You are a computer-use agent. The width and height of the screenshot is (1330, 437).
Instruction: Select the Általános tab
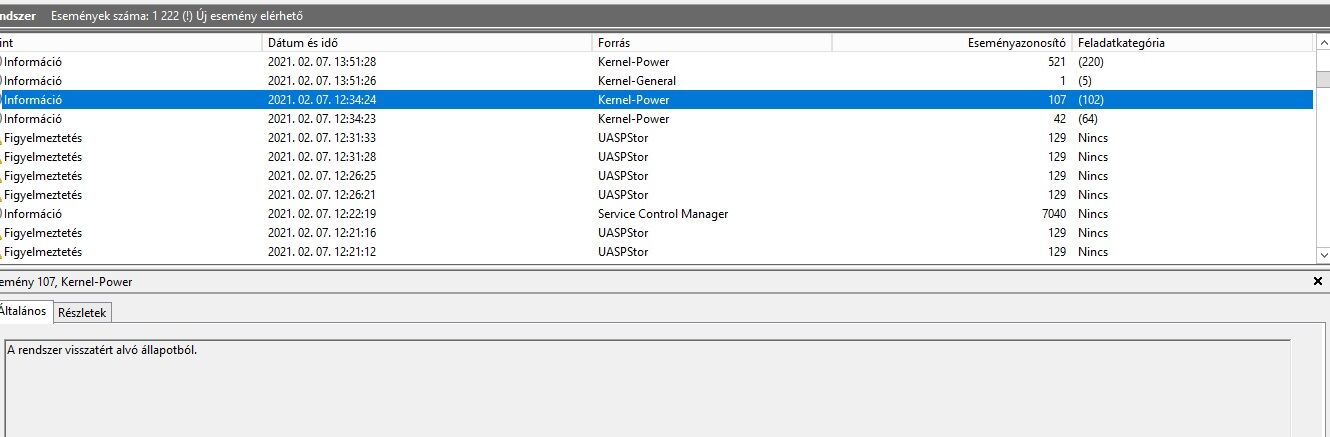23,311
